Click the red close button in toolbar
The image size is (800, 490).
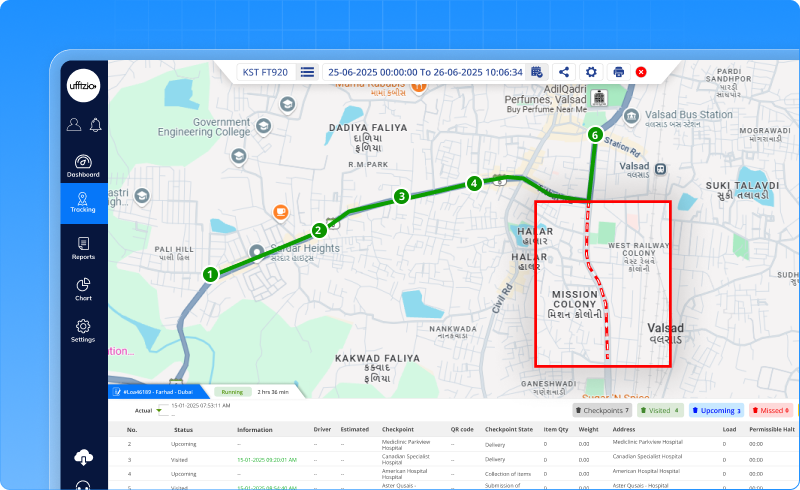coord(641,72)
